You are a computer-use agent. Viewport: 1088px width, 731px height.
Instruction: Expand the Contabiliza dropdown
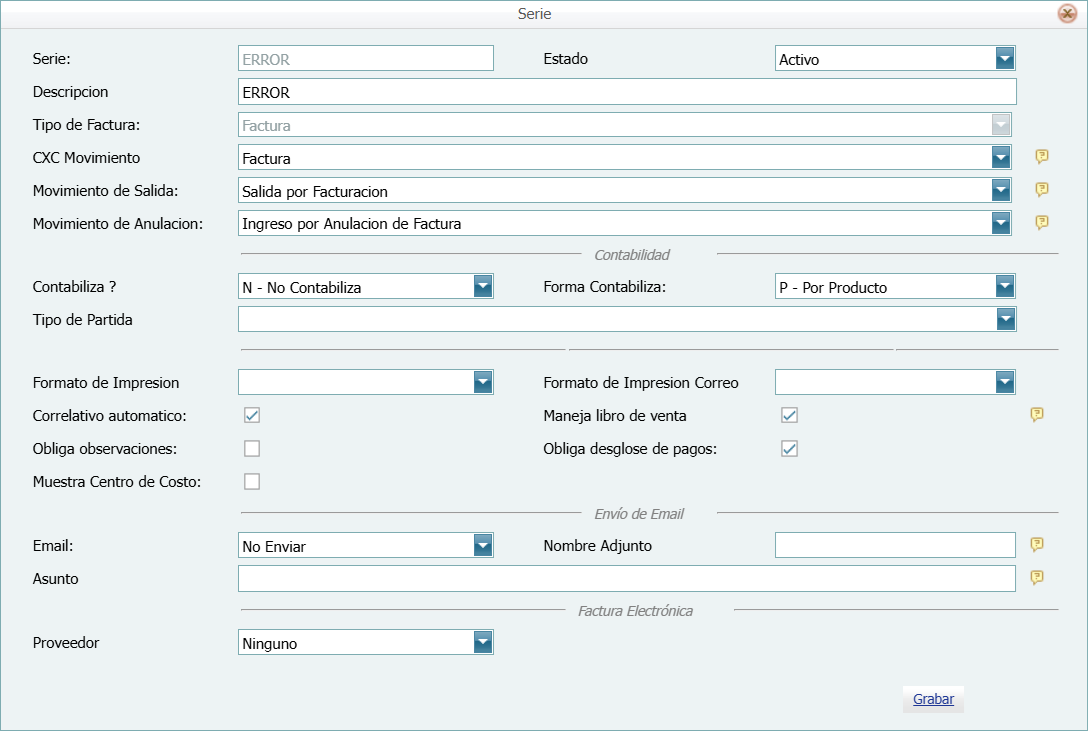483,287
